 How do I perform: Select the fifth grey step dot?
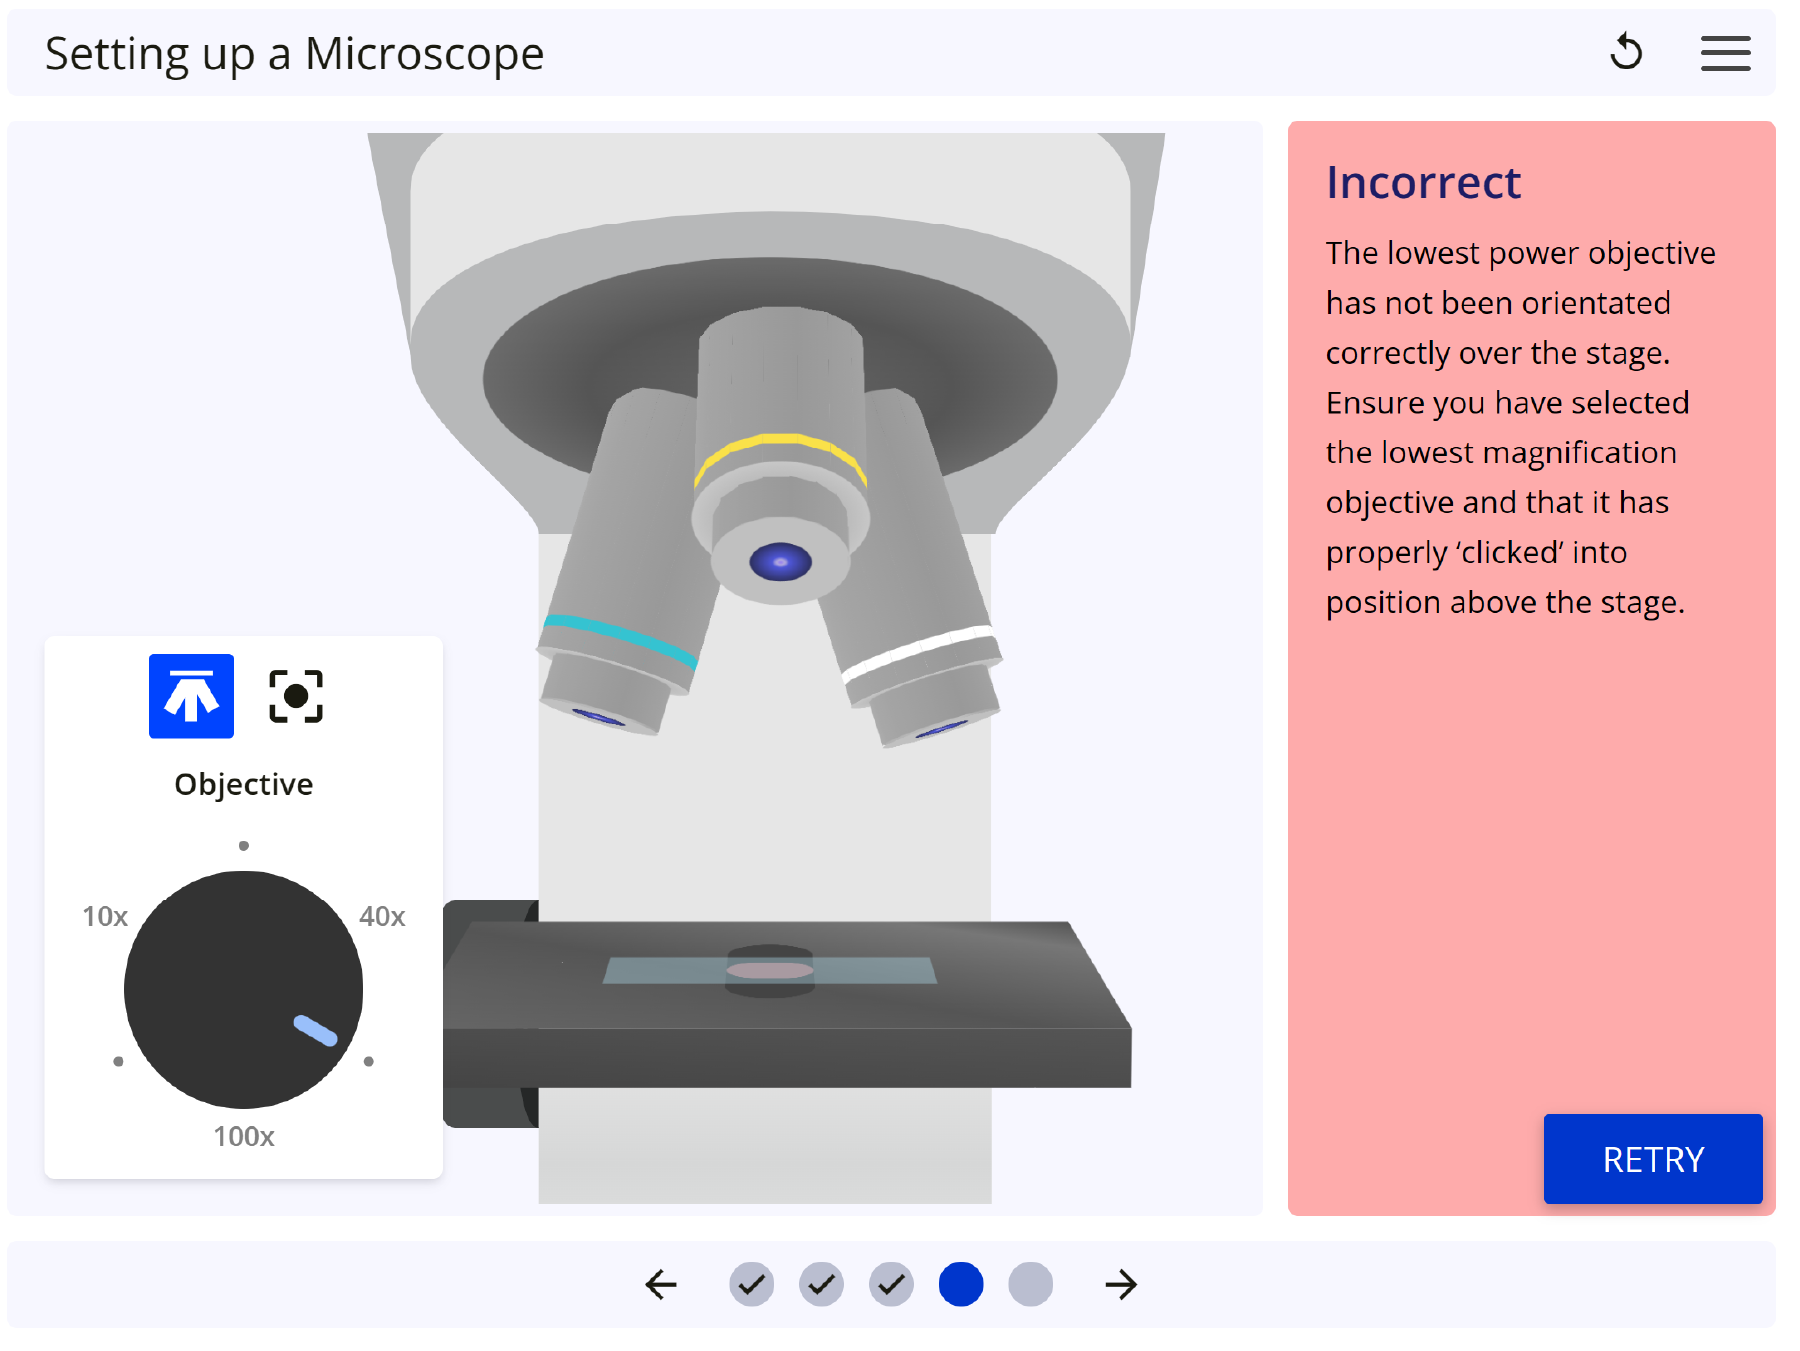click(1031, 1284)
